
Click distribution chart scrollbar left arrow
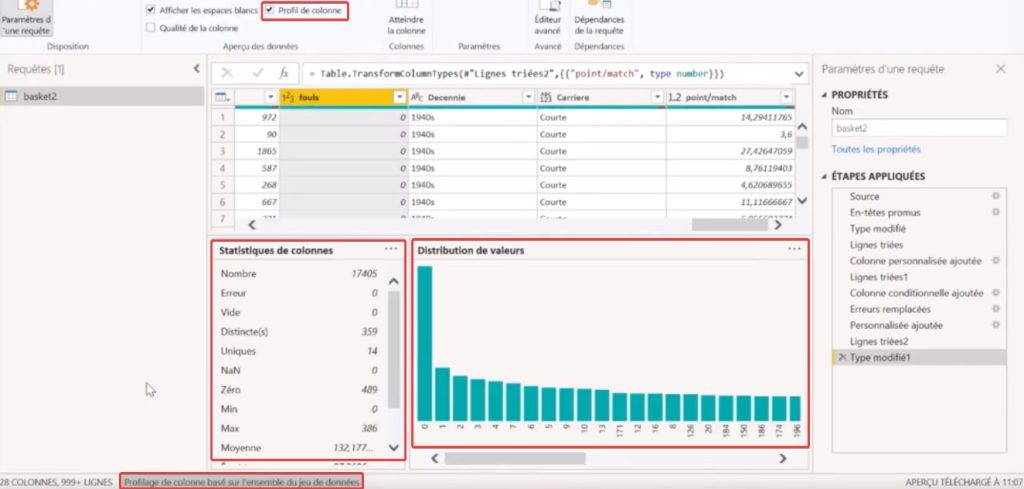pos(434,458)
